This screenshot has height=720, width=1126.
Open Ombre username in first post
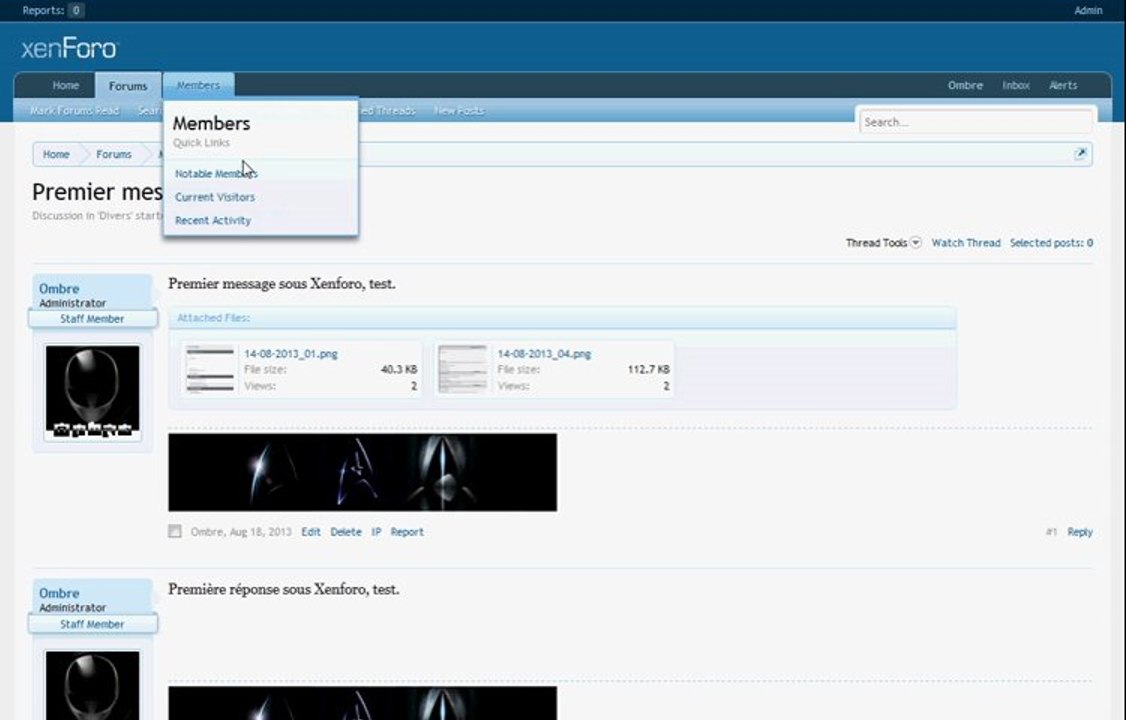point(59,289)
